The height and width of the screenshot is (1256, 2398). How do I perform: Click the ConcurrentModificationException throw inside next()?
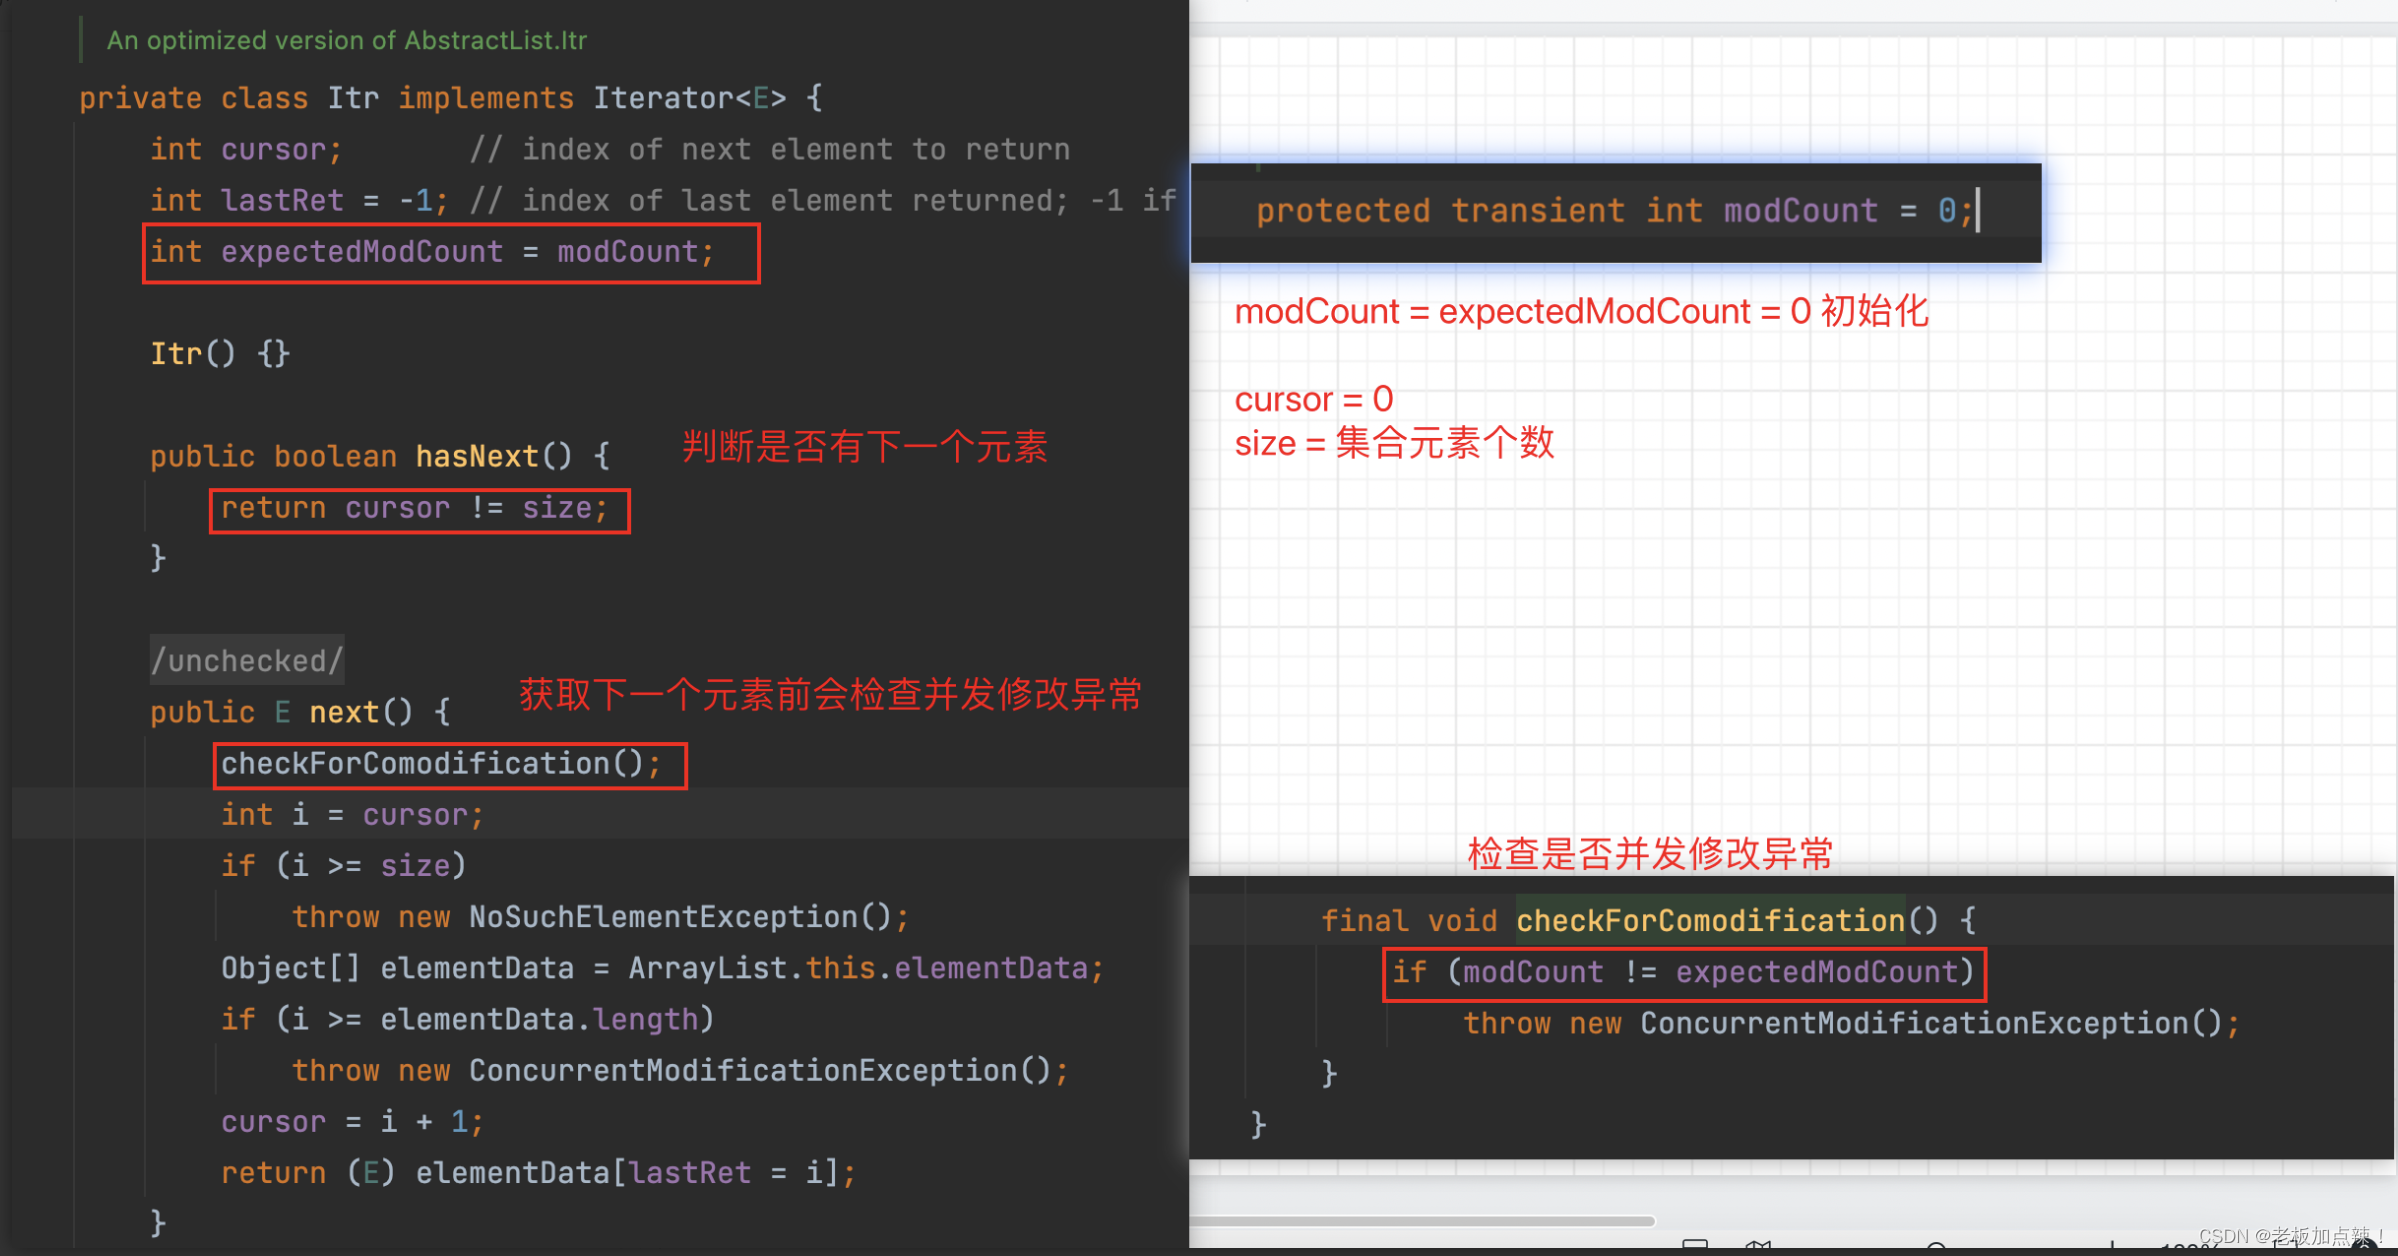[x=680, y=1071]
